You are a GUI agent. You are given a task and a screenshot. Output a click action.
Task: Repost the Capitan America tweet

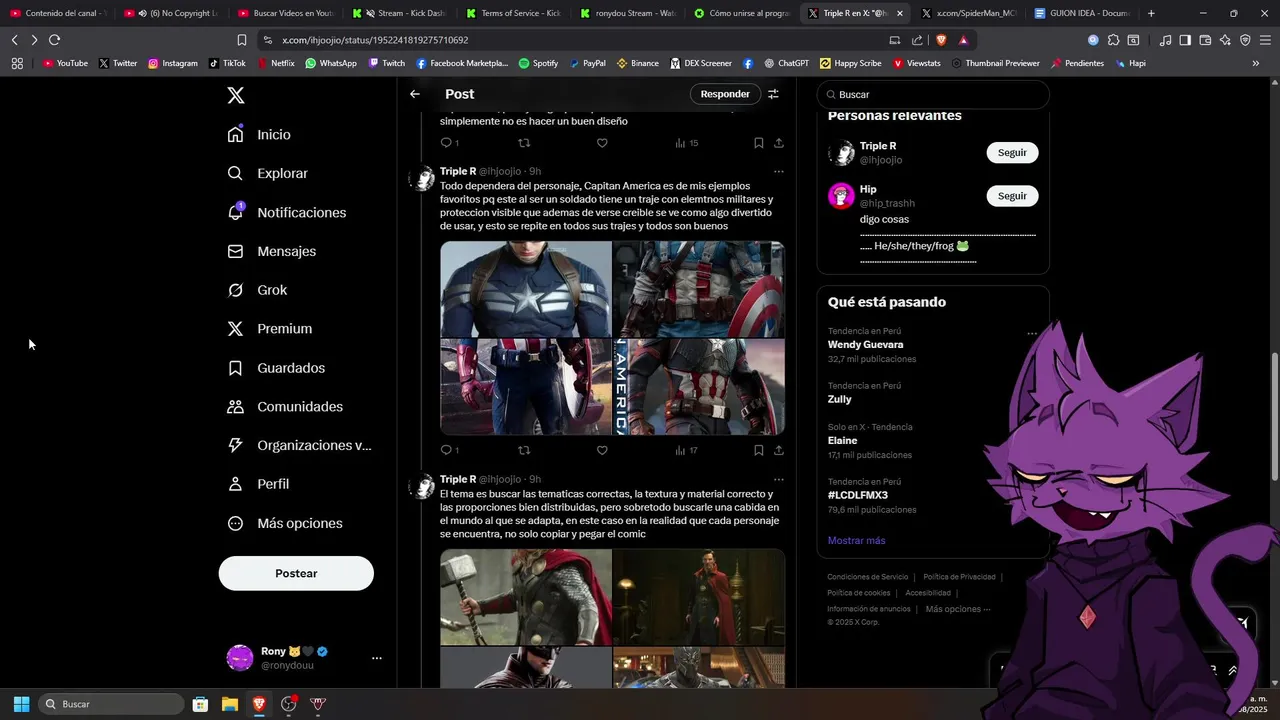pyautogui.click(x=524, y=450)
